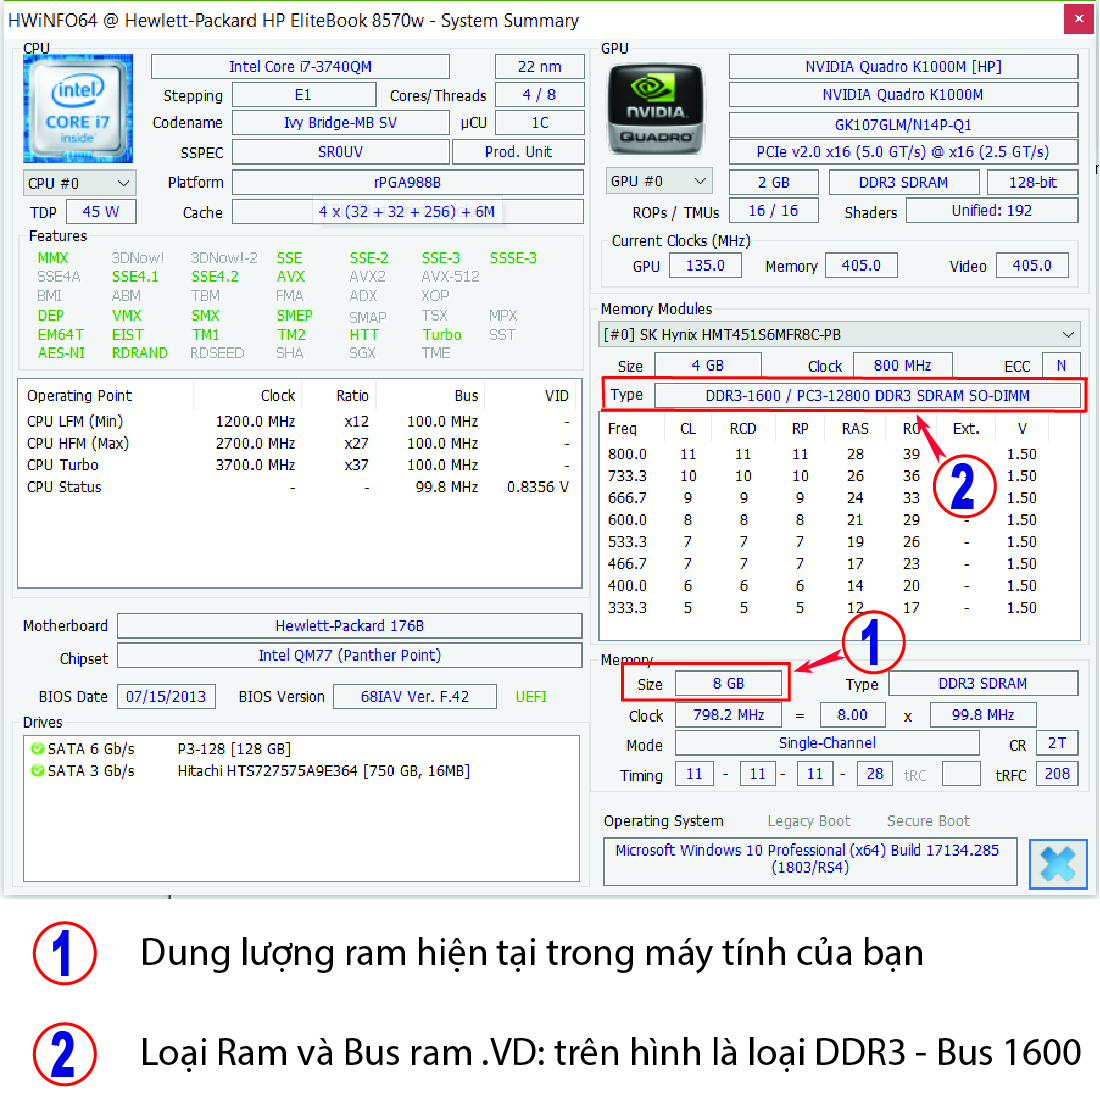
Task: Click the 8 GB total memory size
Action: point(728,684)
